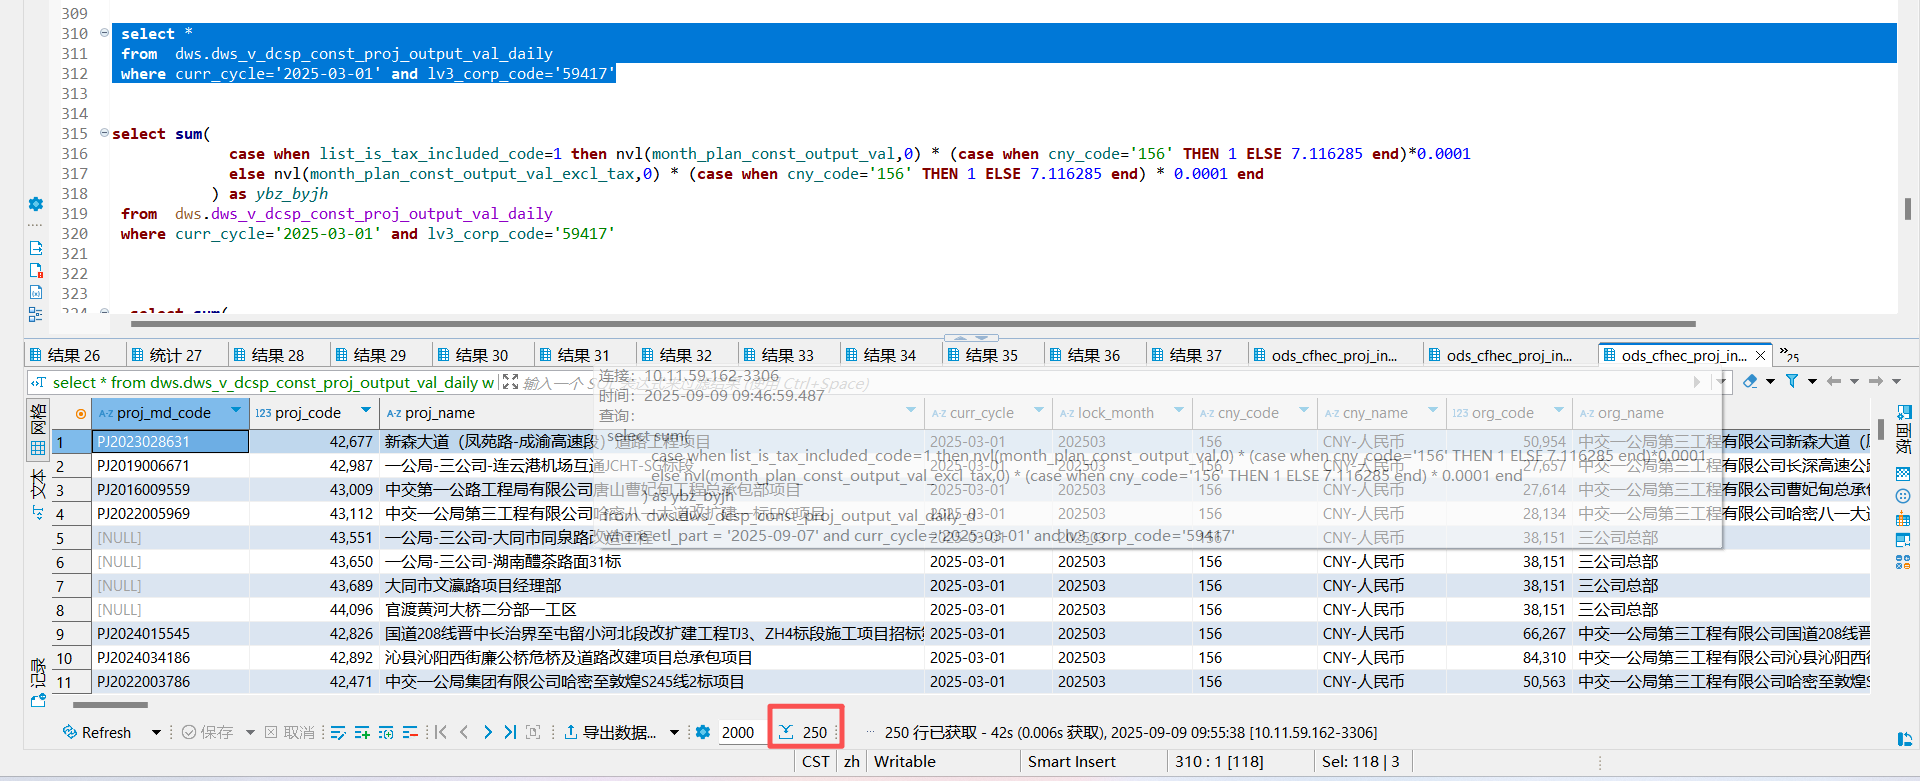
Task: Click the custom filter funnel icon
Action: pos(1792,381)
